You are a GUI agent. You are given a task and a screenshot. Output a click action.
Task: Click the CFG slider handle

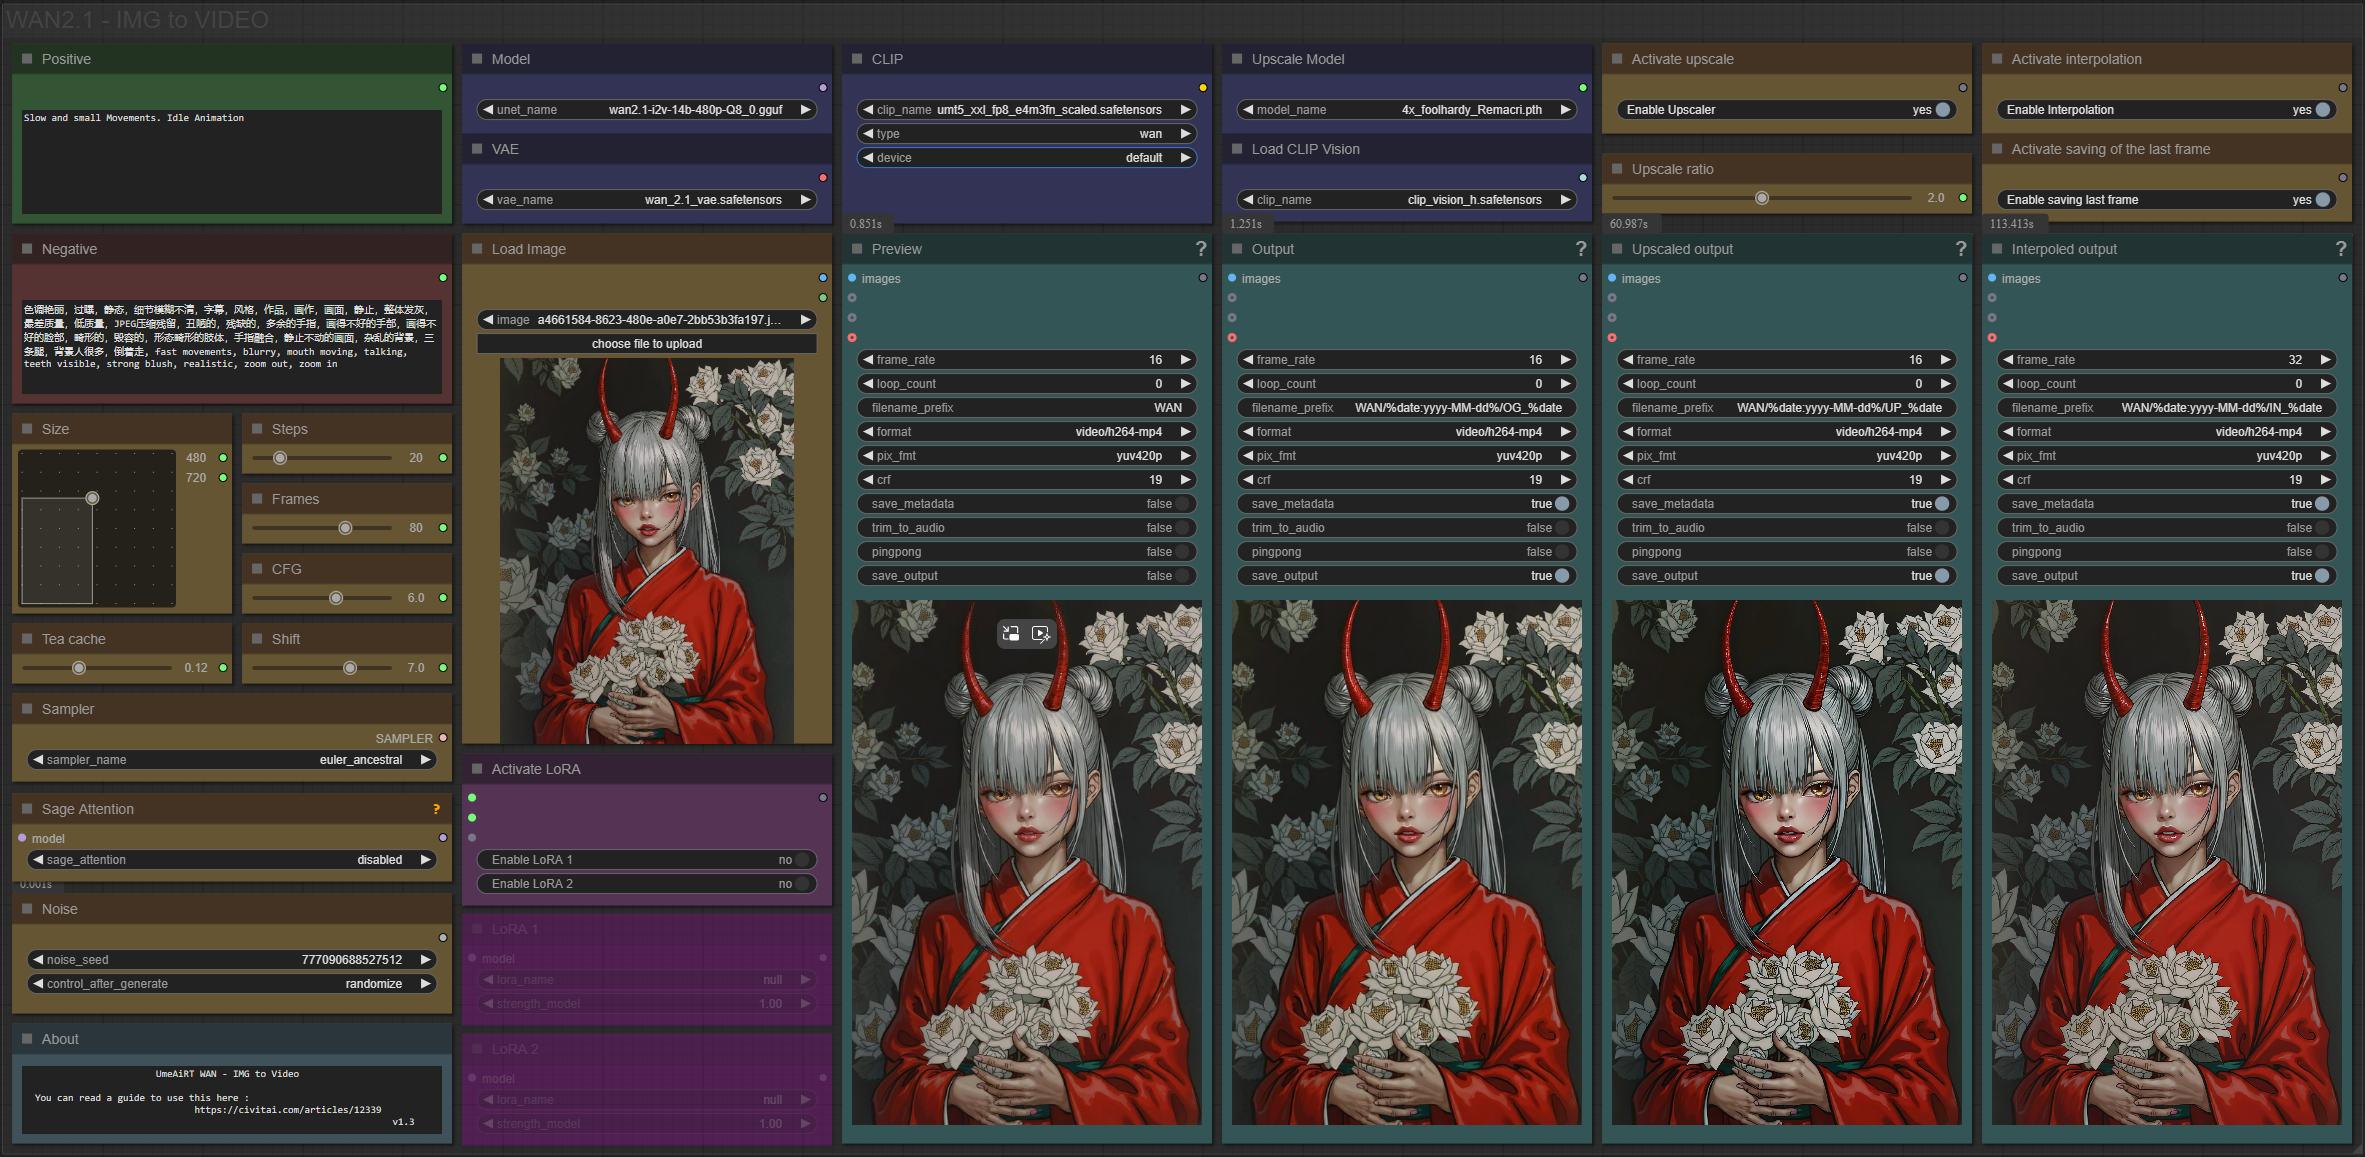pos(336,598)
